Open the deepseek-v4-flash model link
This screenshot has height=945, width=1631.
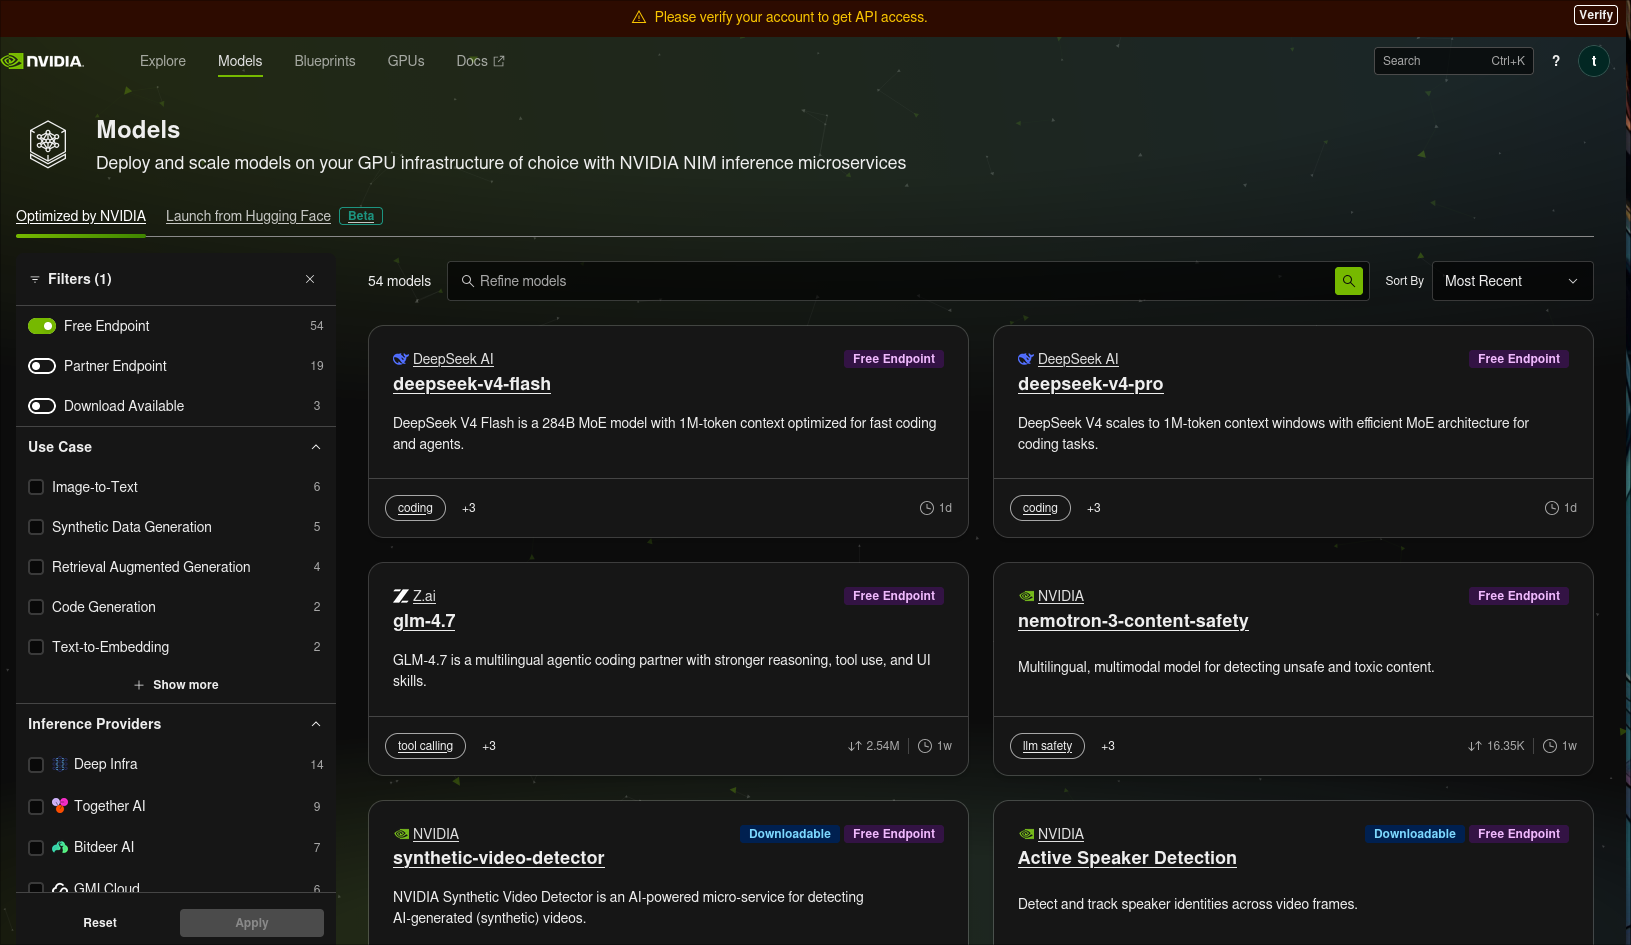[x=472, y=384]
